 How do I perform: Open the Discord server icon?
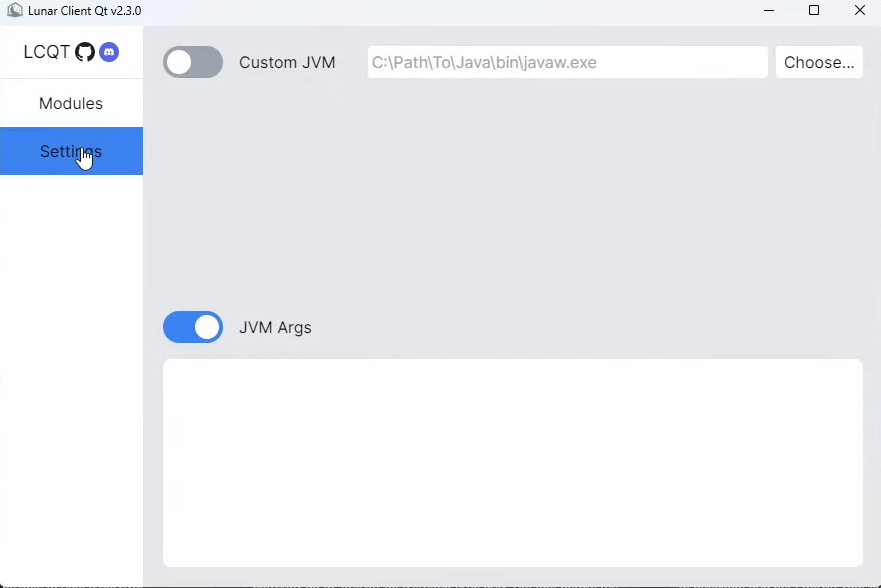pyautogui.click(x=109, y=52)
